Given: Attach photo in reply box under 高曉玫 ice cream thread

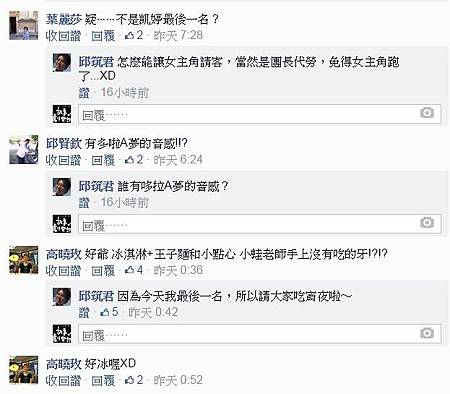Looking at the screenshot, I should [427, 333].
